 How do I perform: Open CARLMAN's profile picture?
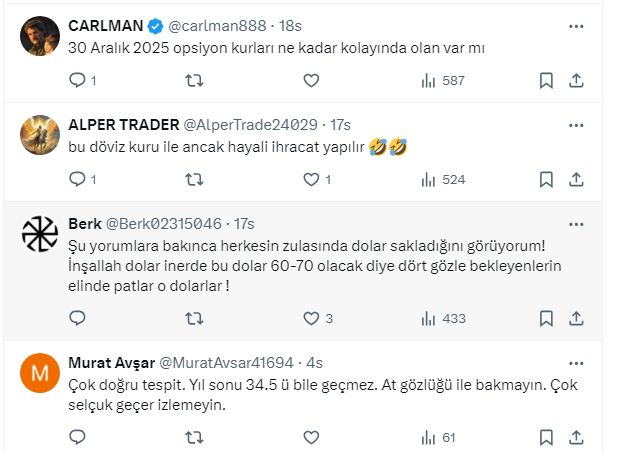tap(38, 36)
